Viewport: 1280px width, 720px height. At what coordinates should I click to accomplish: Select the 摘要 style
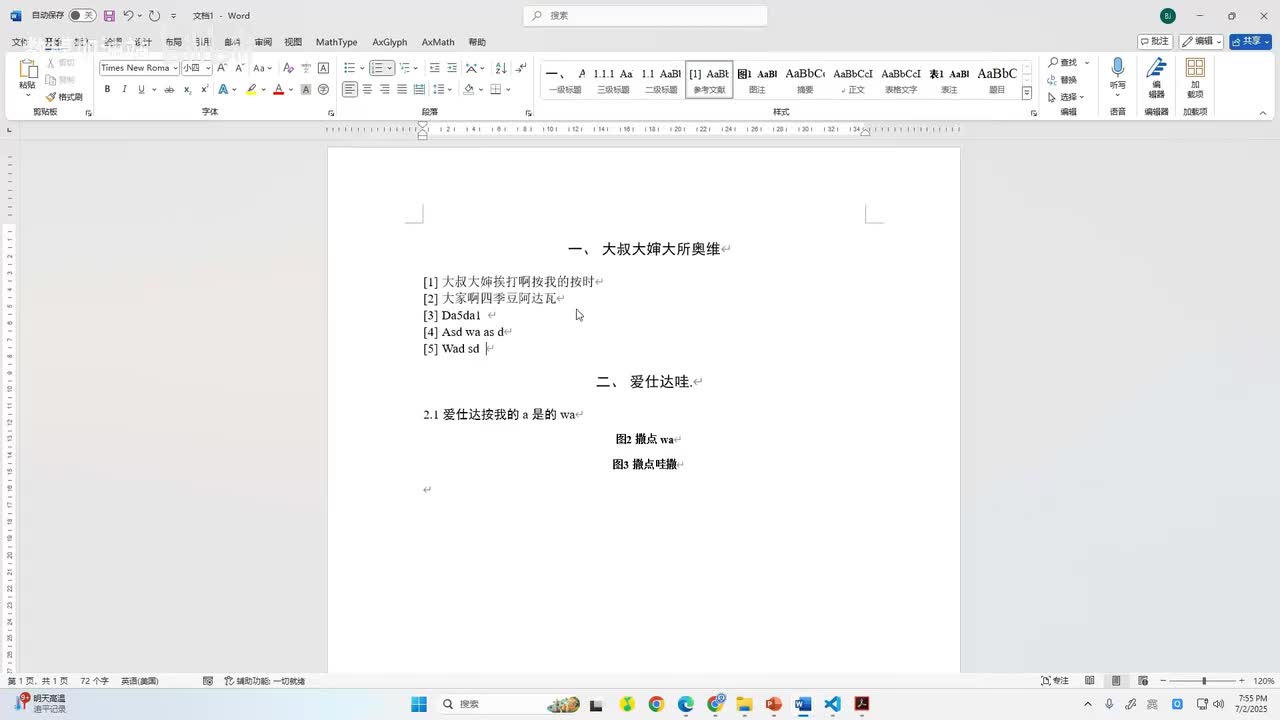click(805, 80)
